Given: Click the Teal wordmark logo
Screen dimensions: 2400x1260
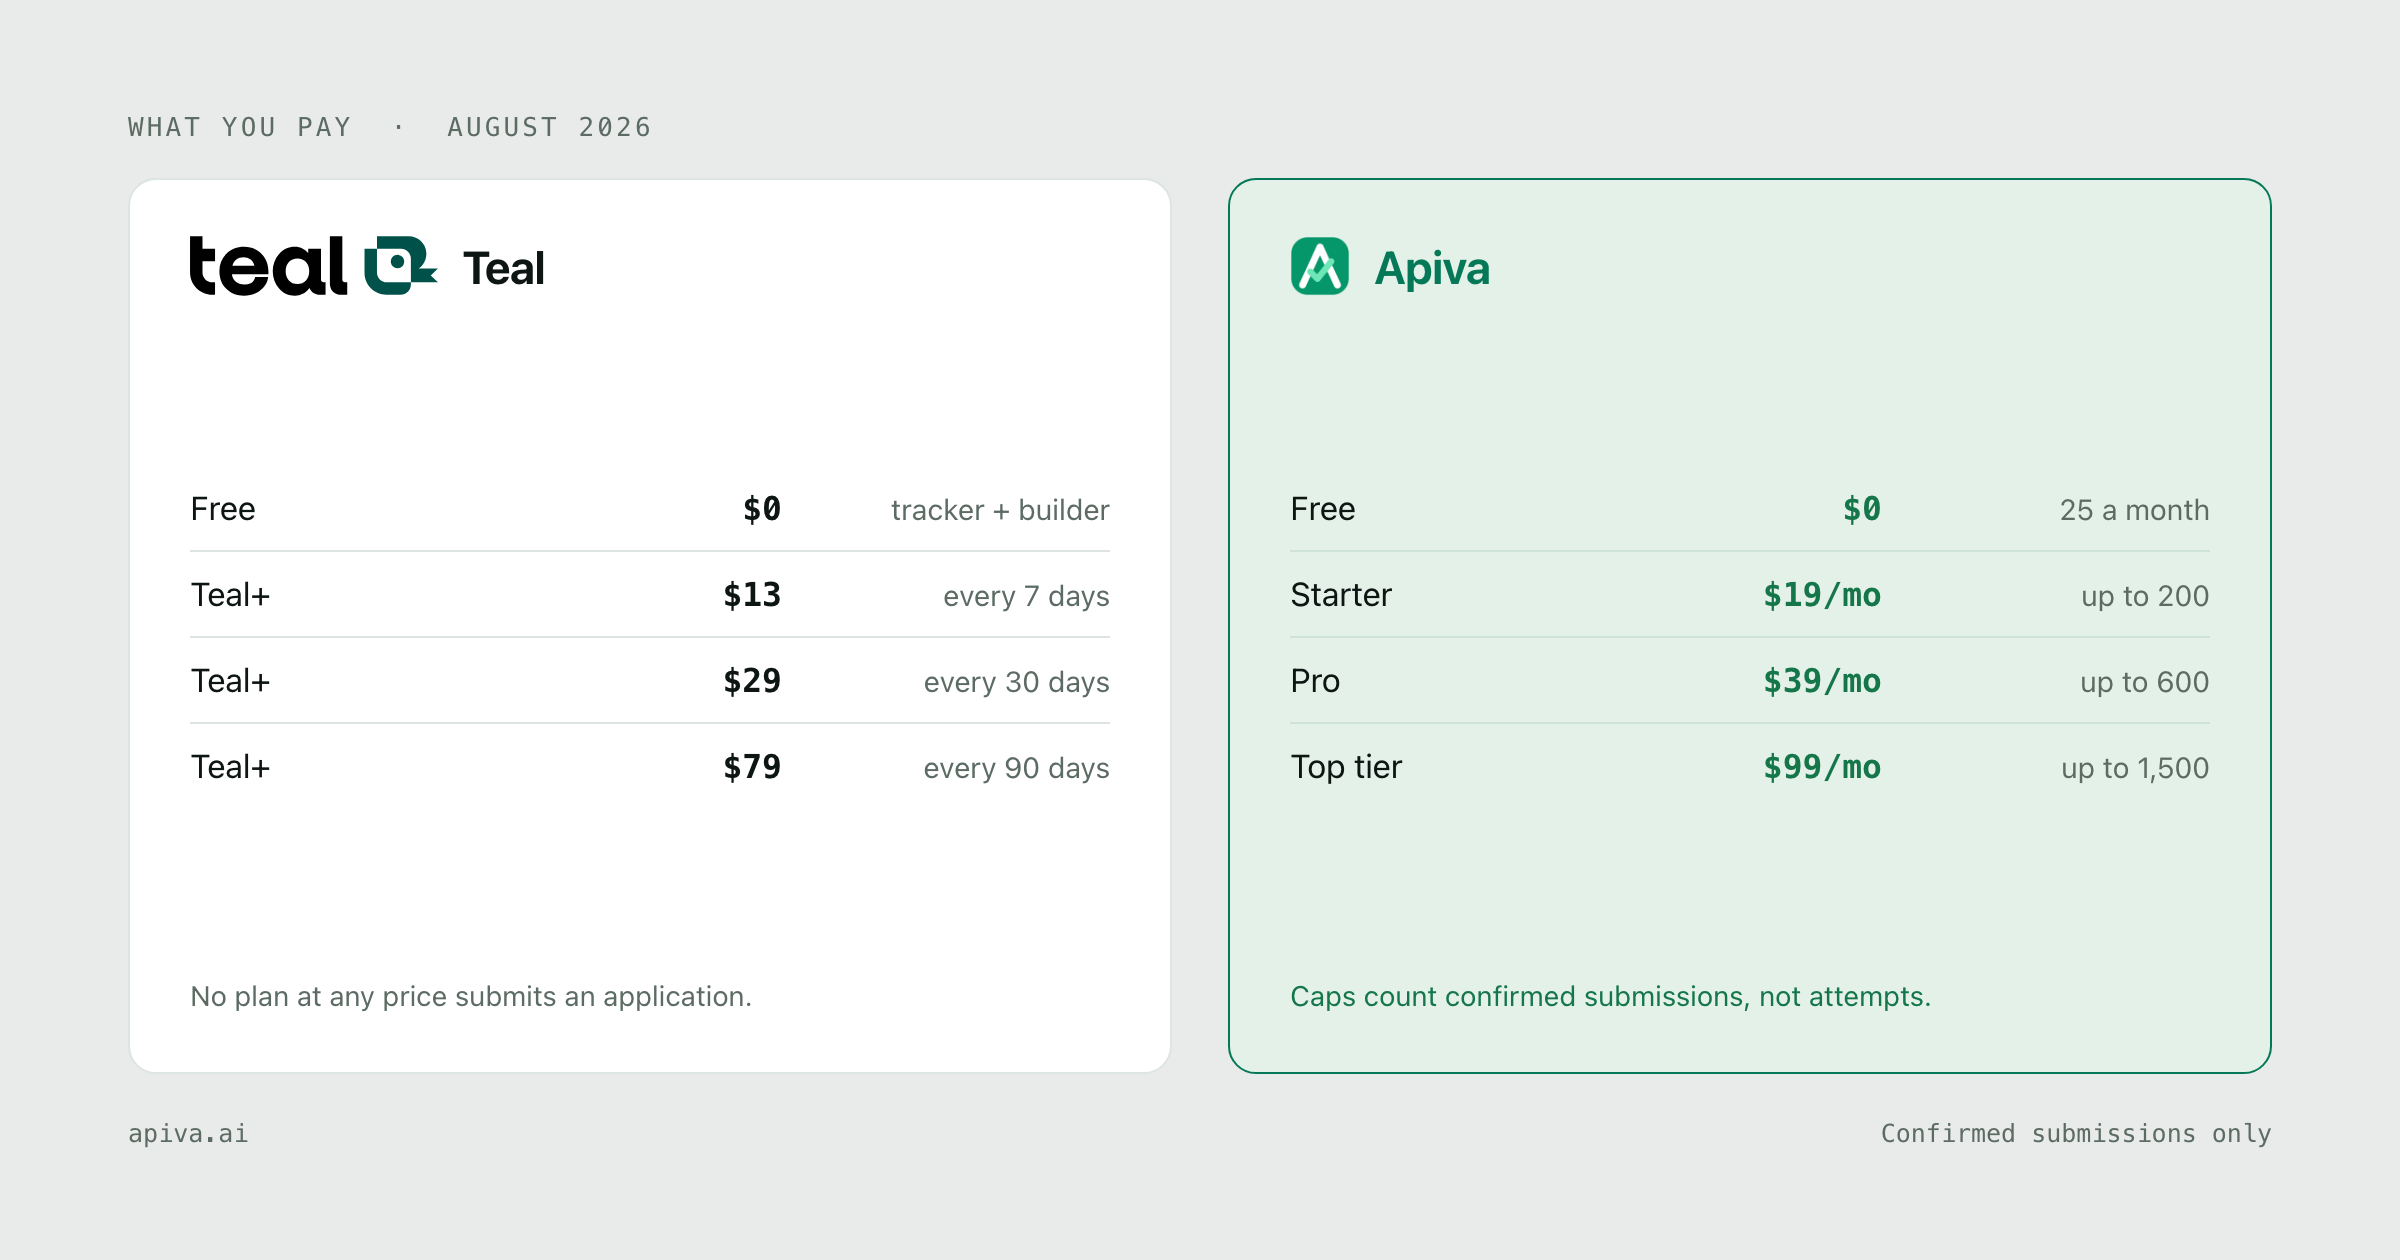Looking at the screenshot, I should pos(314,266).
